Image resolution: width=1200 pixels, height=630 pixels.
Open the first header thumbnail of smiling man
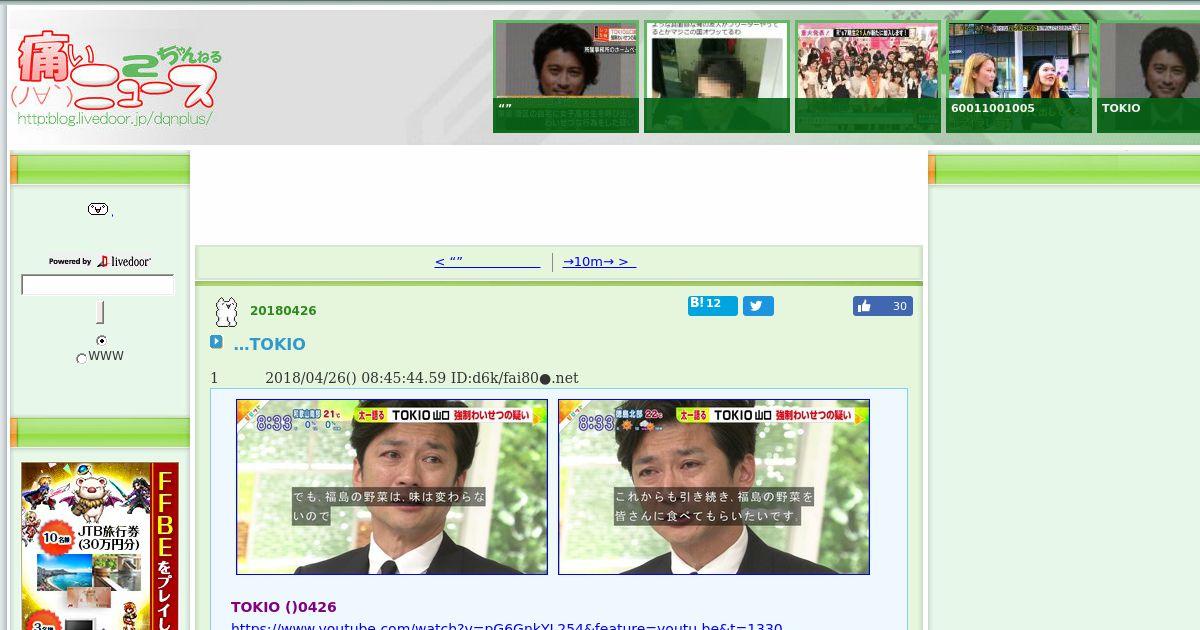click(x=566, y=77)
